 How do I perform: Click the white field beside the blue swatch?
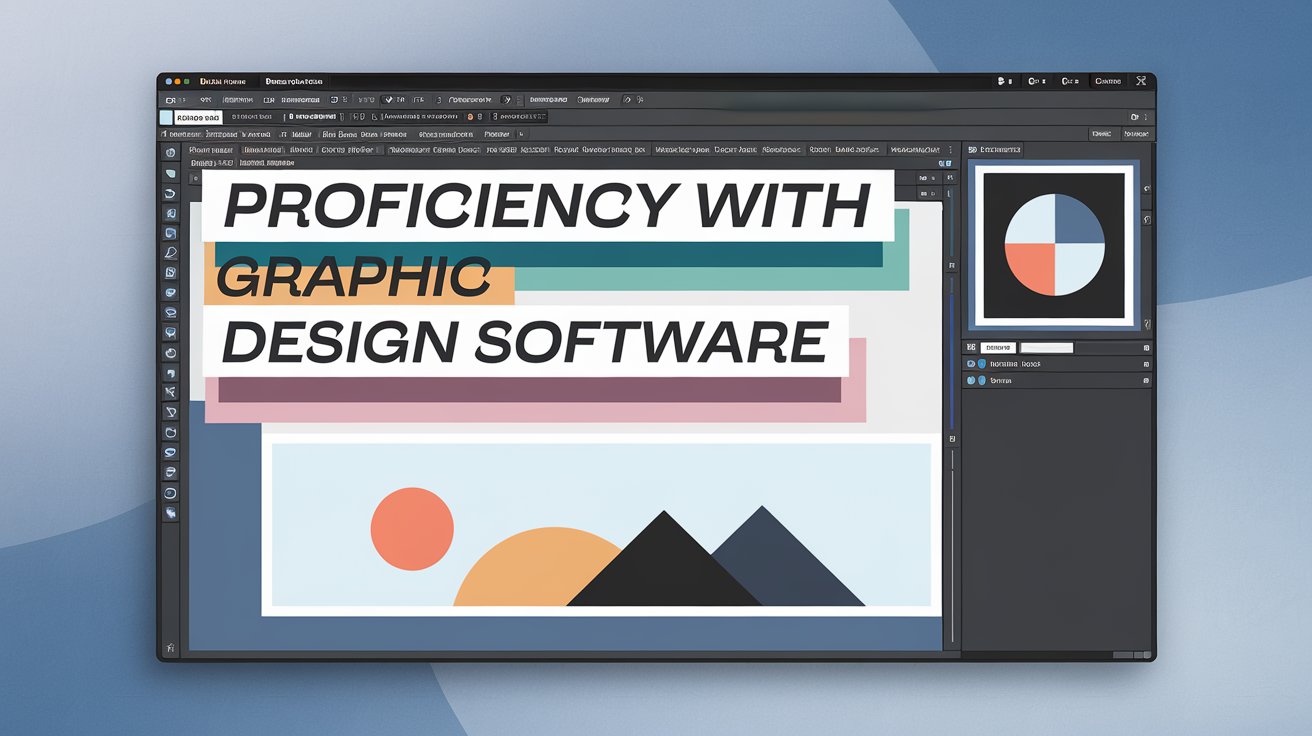point(198,117)
